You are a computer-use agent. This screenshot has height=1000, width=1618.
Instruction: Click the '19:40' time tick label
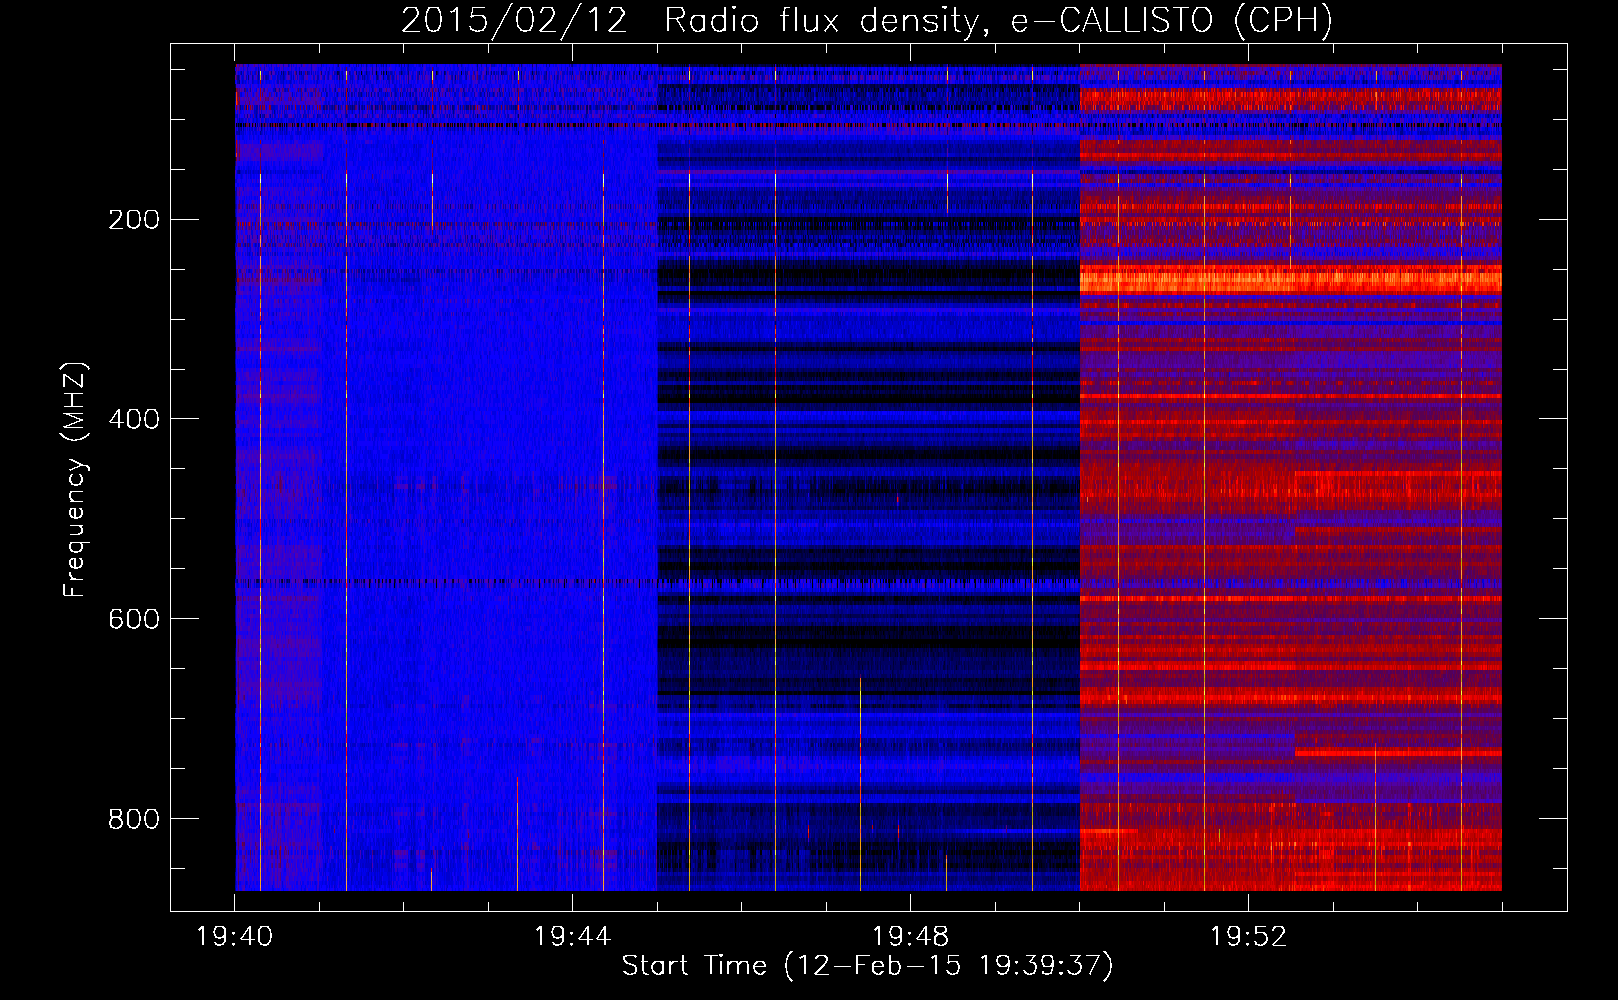click(234, 937)
